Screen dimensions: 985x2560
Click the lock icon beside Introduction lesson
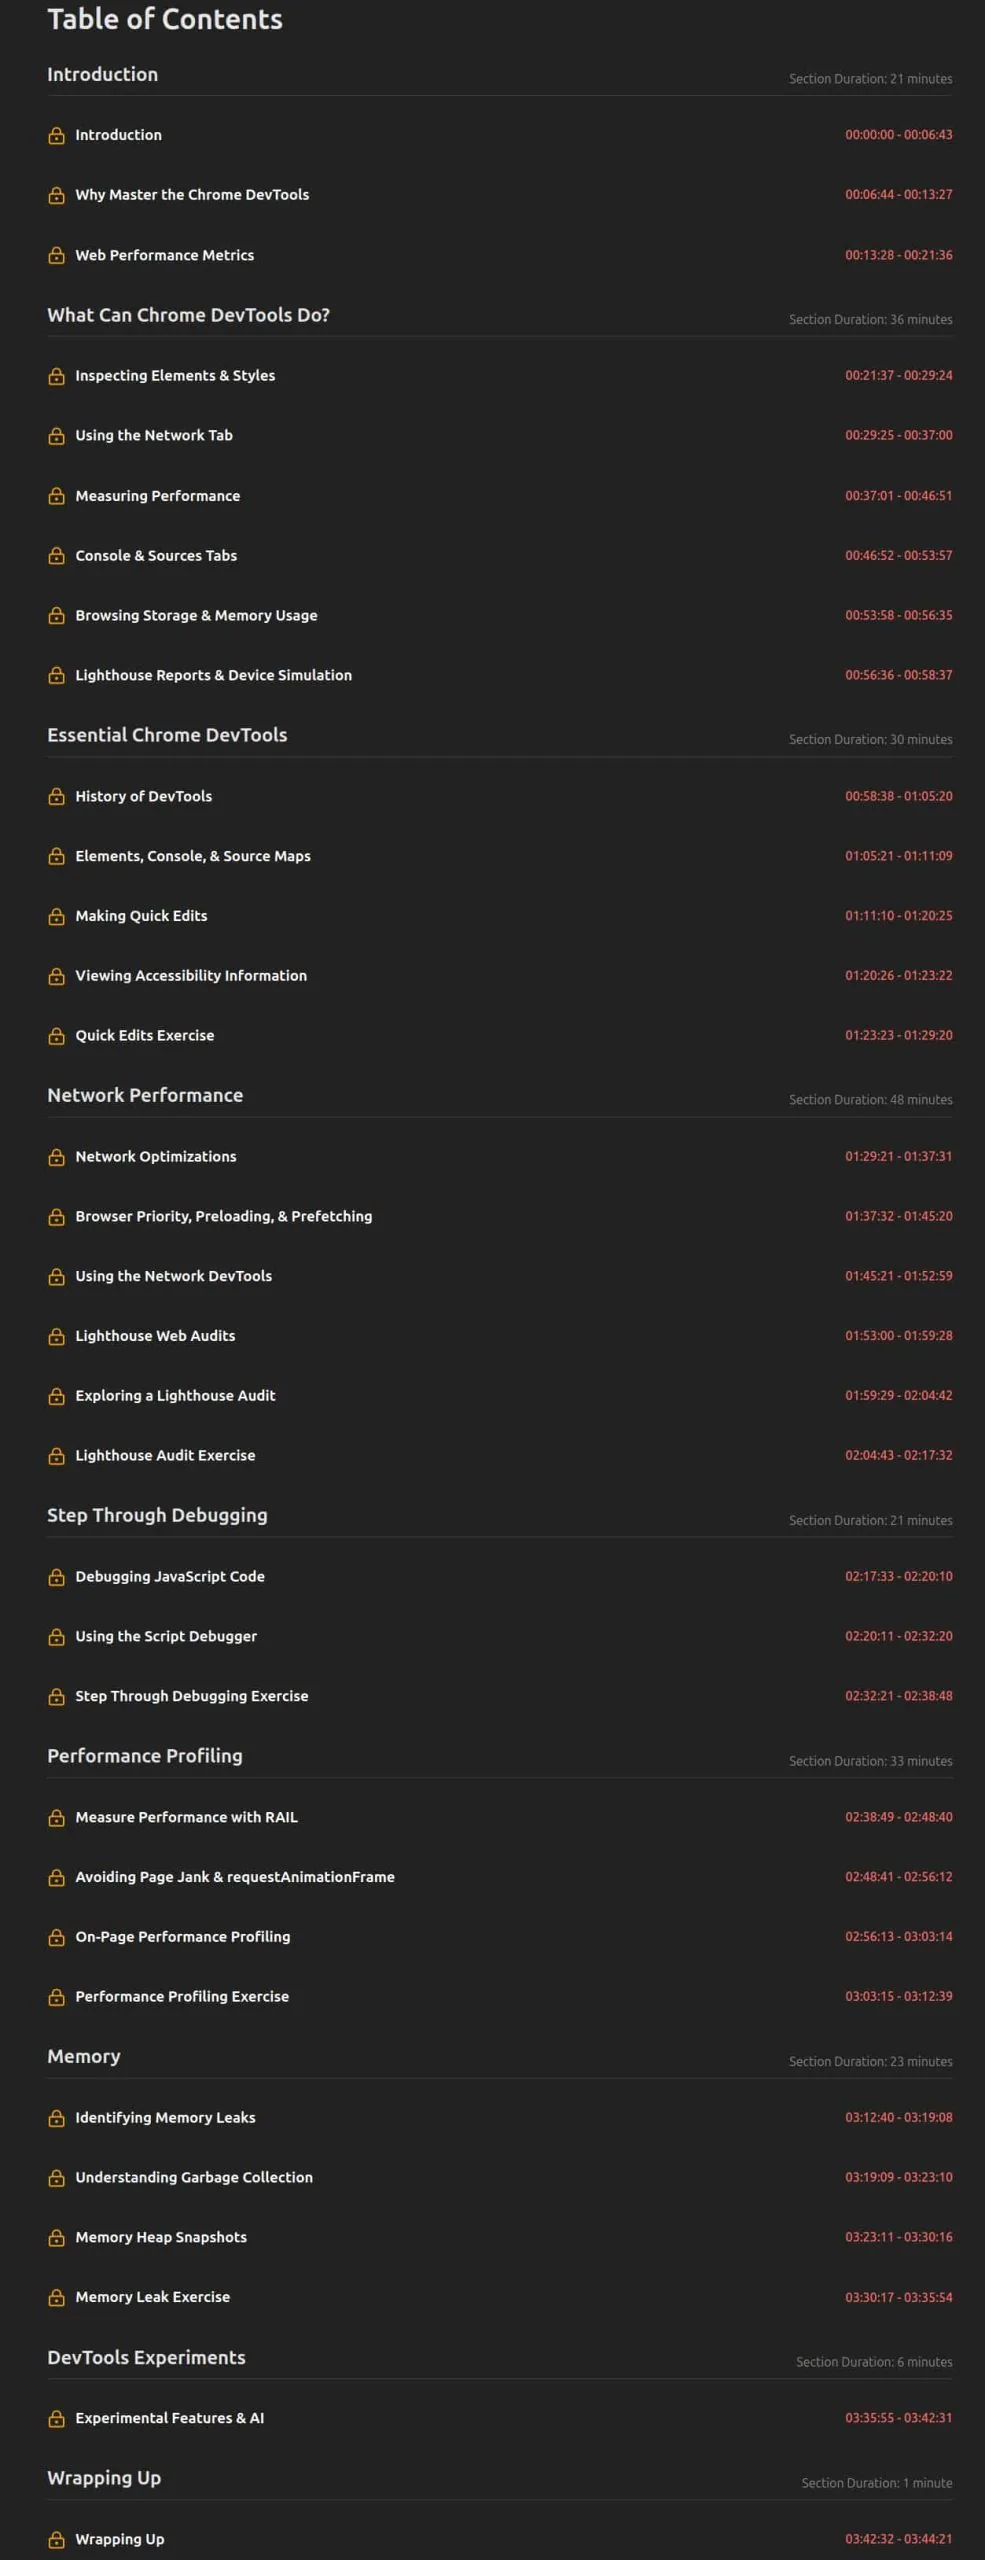[57, 135]
